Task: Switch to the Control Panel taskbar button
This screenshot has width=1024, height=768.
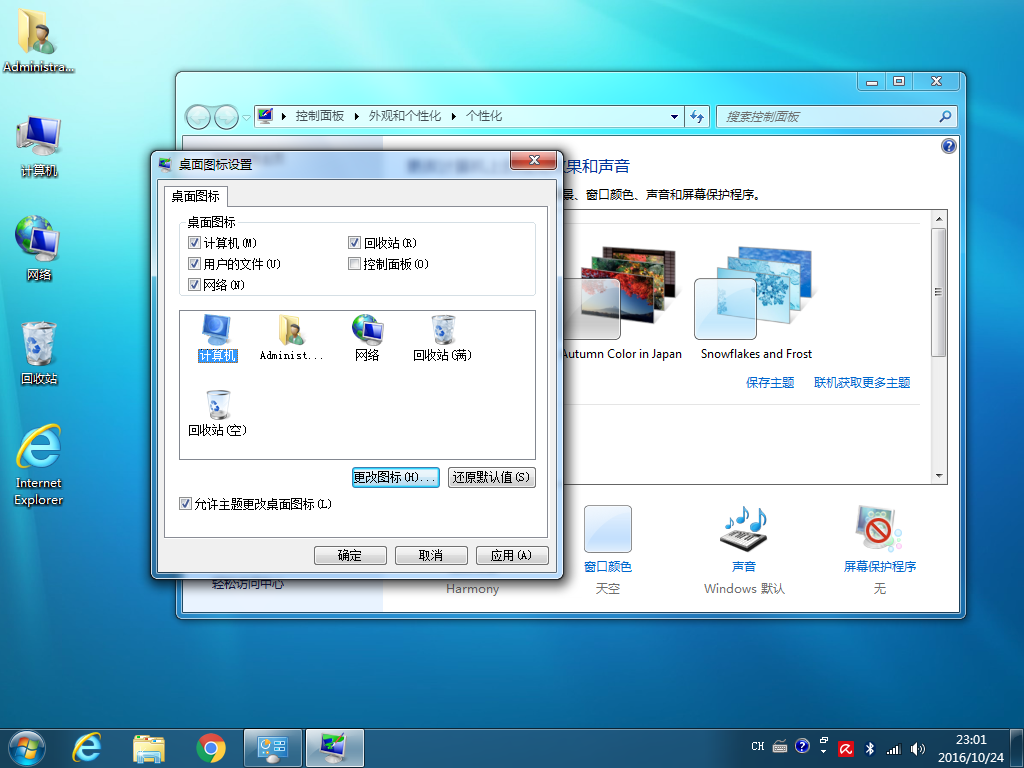Action: pos(273,748)
